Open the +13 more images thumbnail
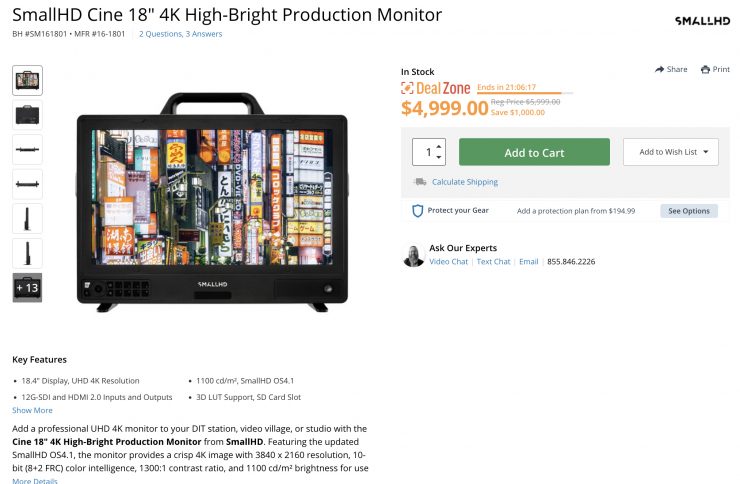This screenshot has width=740, height=484. [28, 288]
